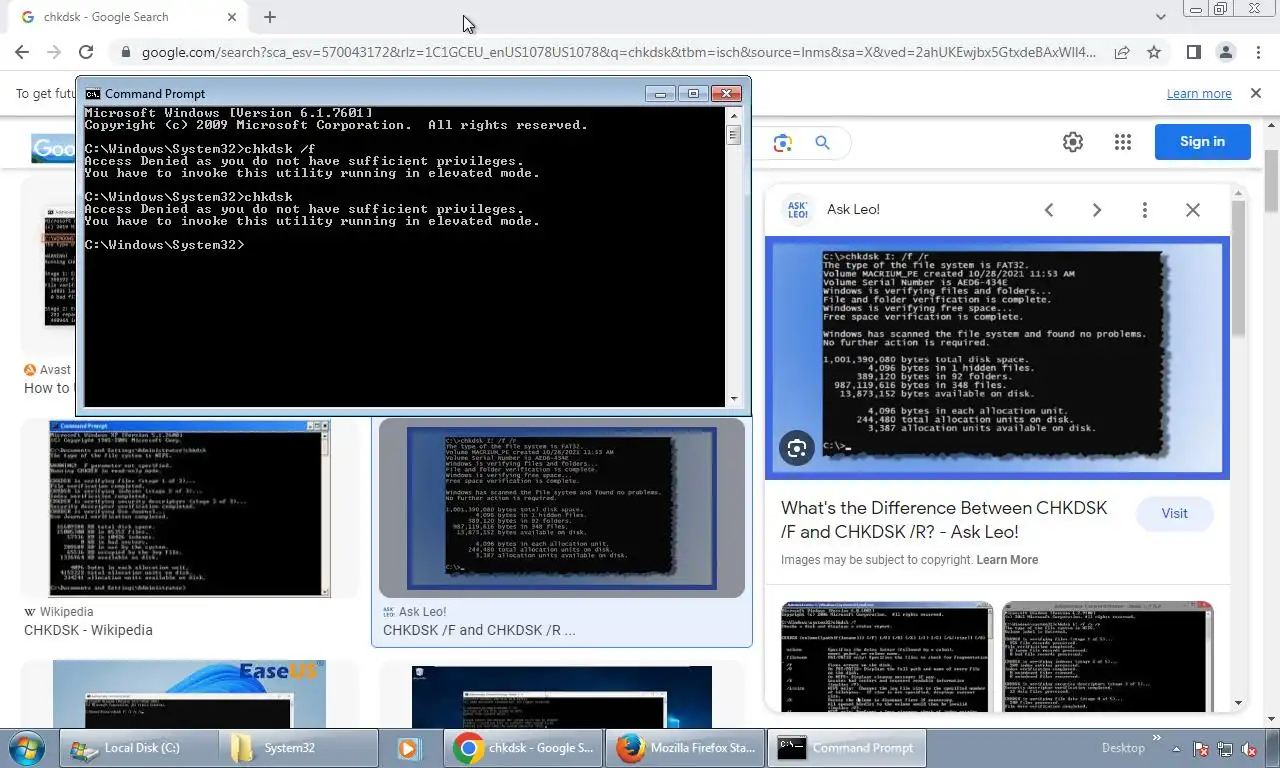Click the Sign in button

(1202, 142)
